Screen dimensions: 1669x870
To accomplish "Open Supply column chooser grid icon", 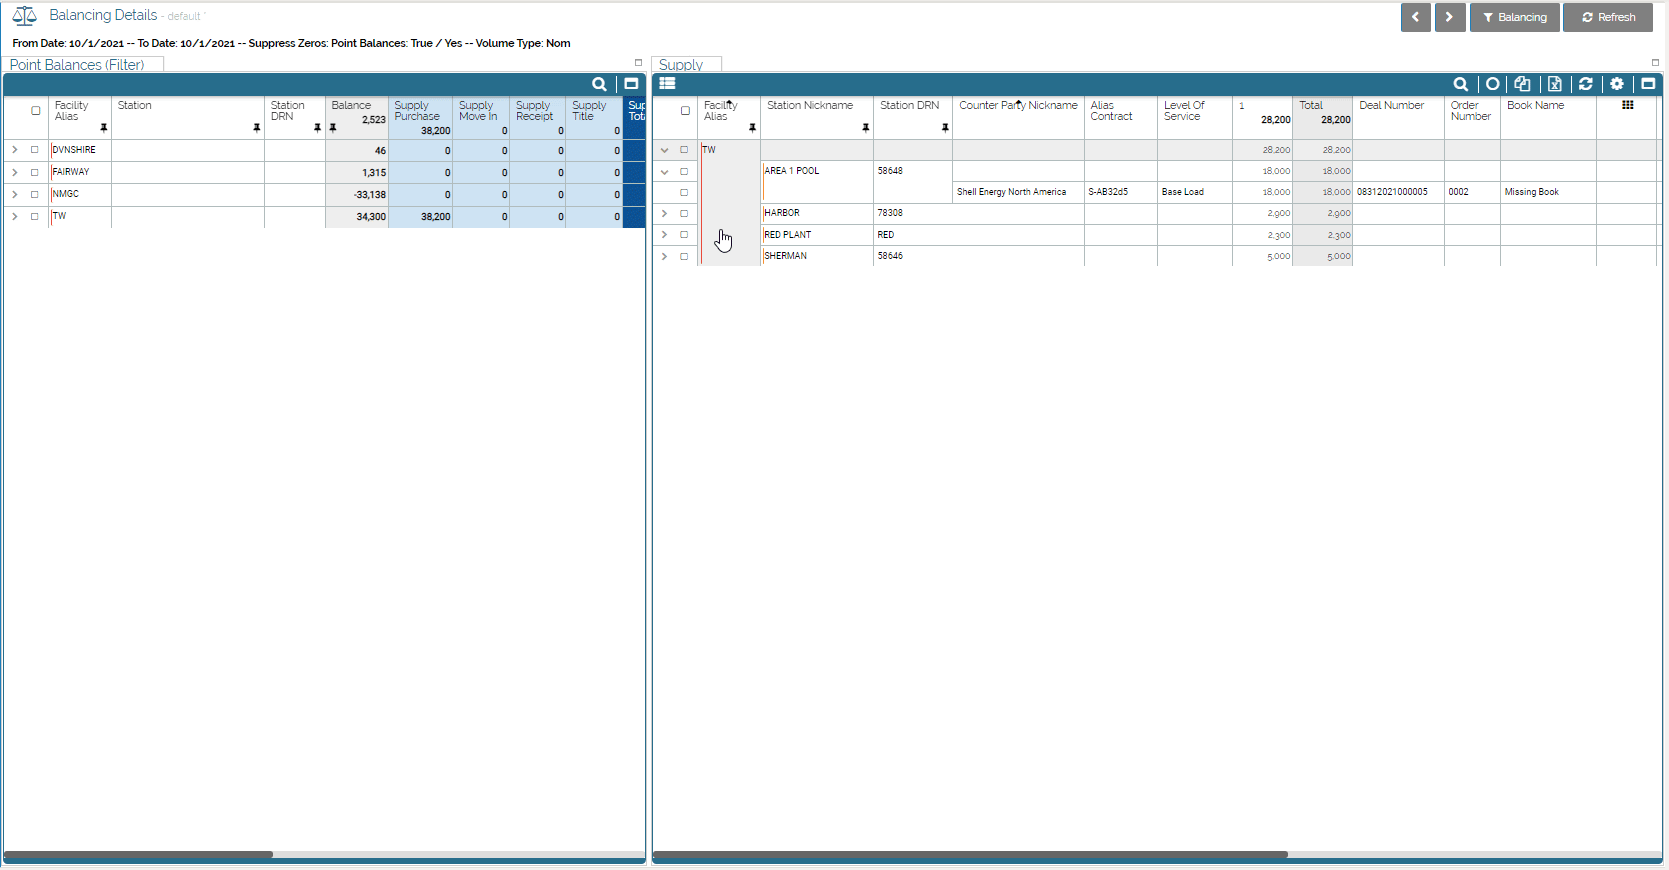I will click(x=1627, y=105).
